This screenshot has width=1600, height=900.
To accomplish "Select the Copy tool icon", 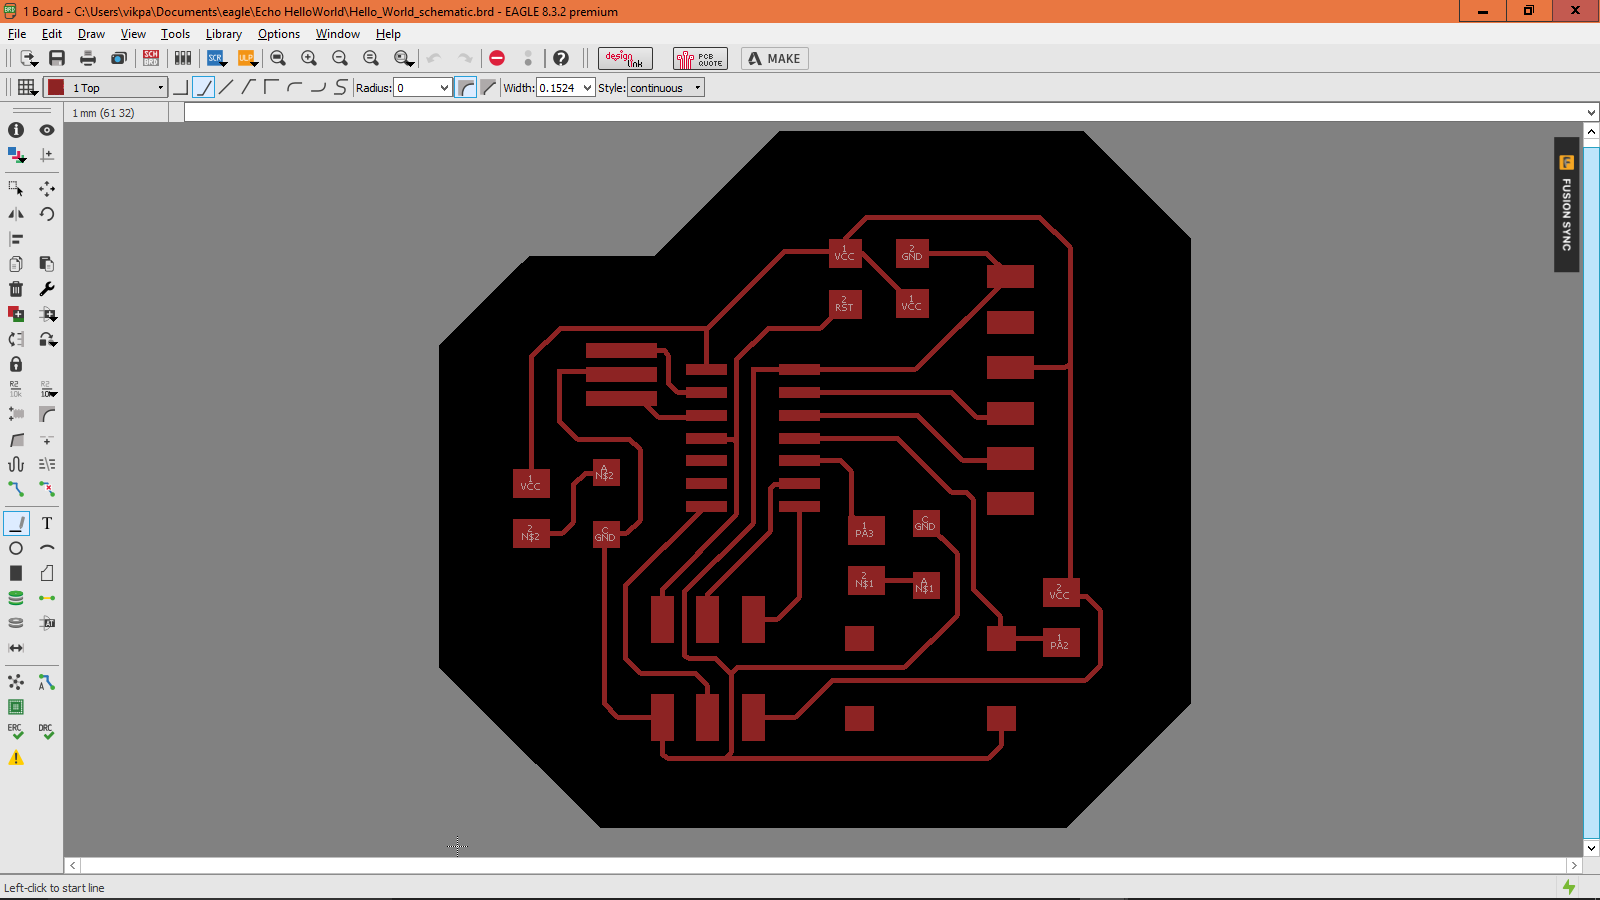I will [x=16, y=264].
